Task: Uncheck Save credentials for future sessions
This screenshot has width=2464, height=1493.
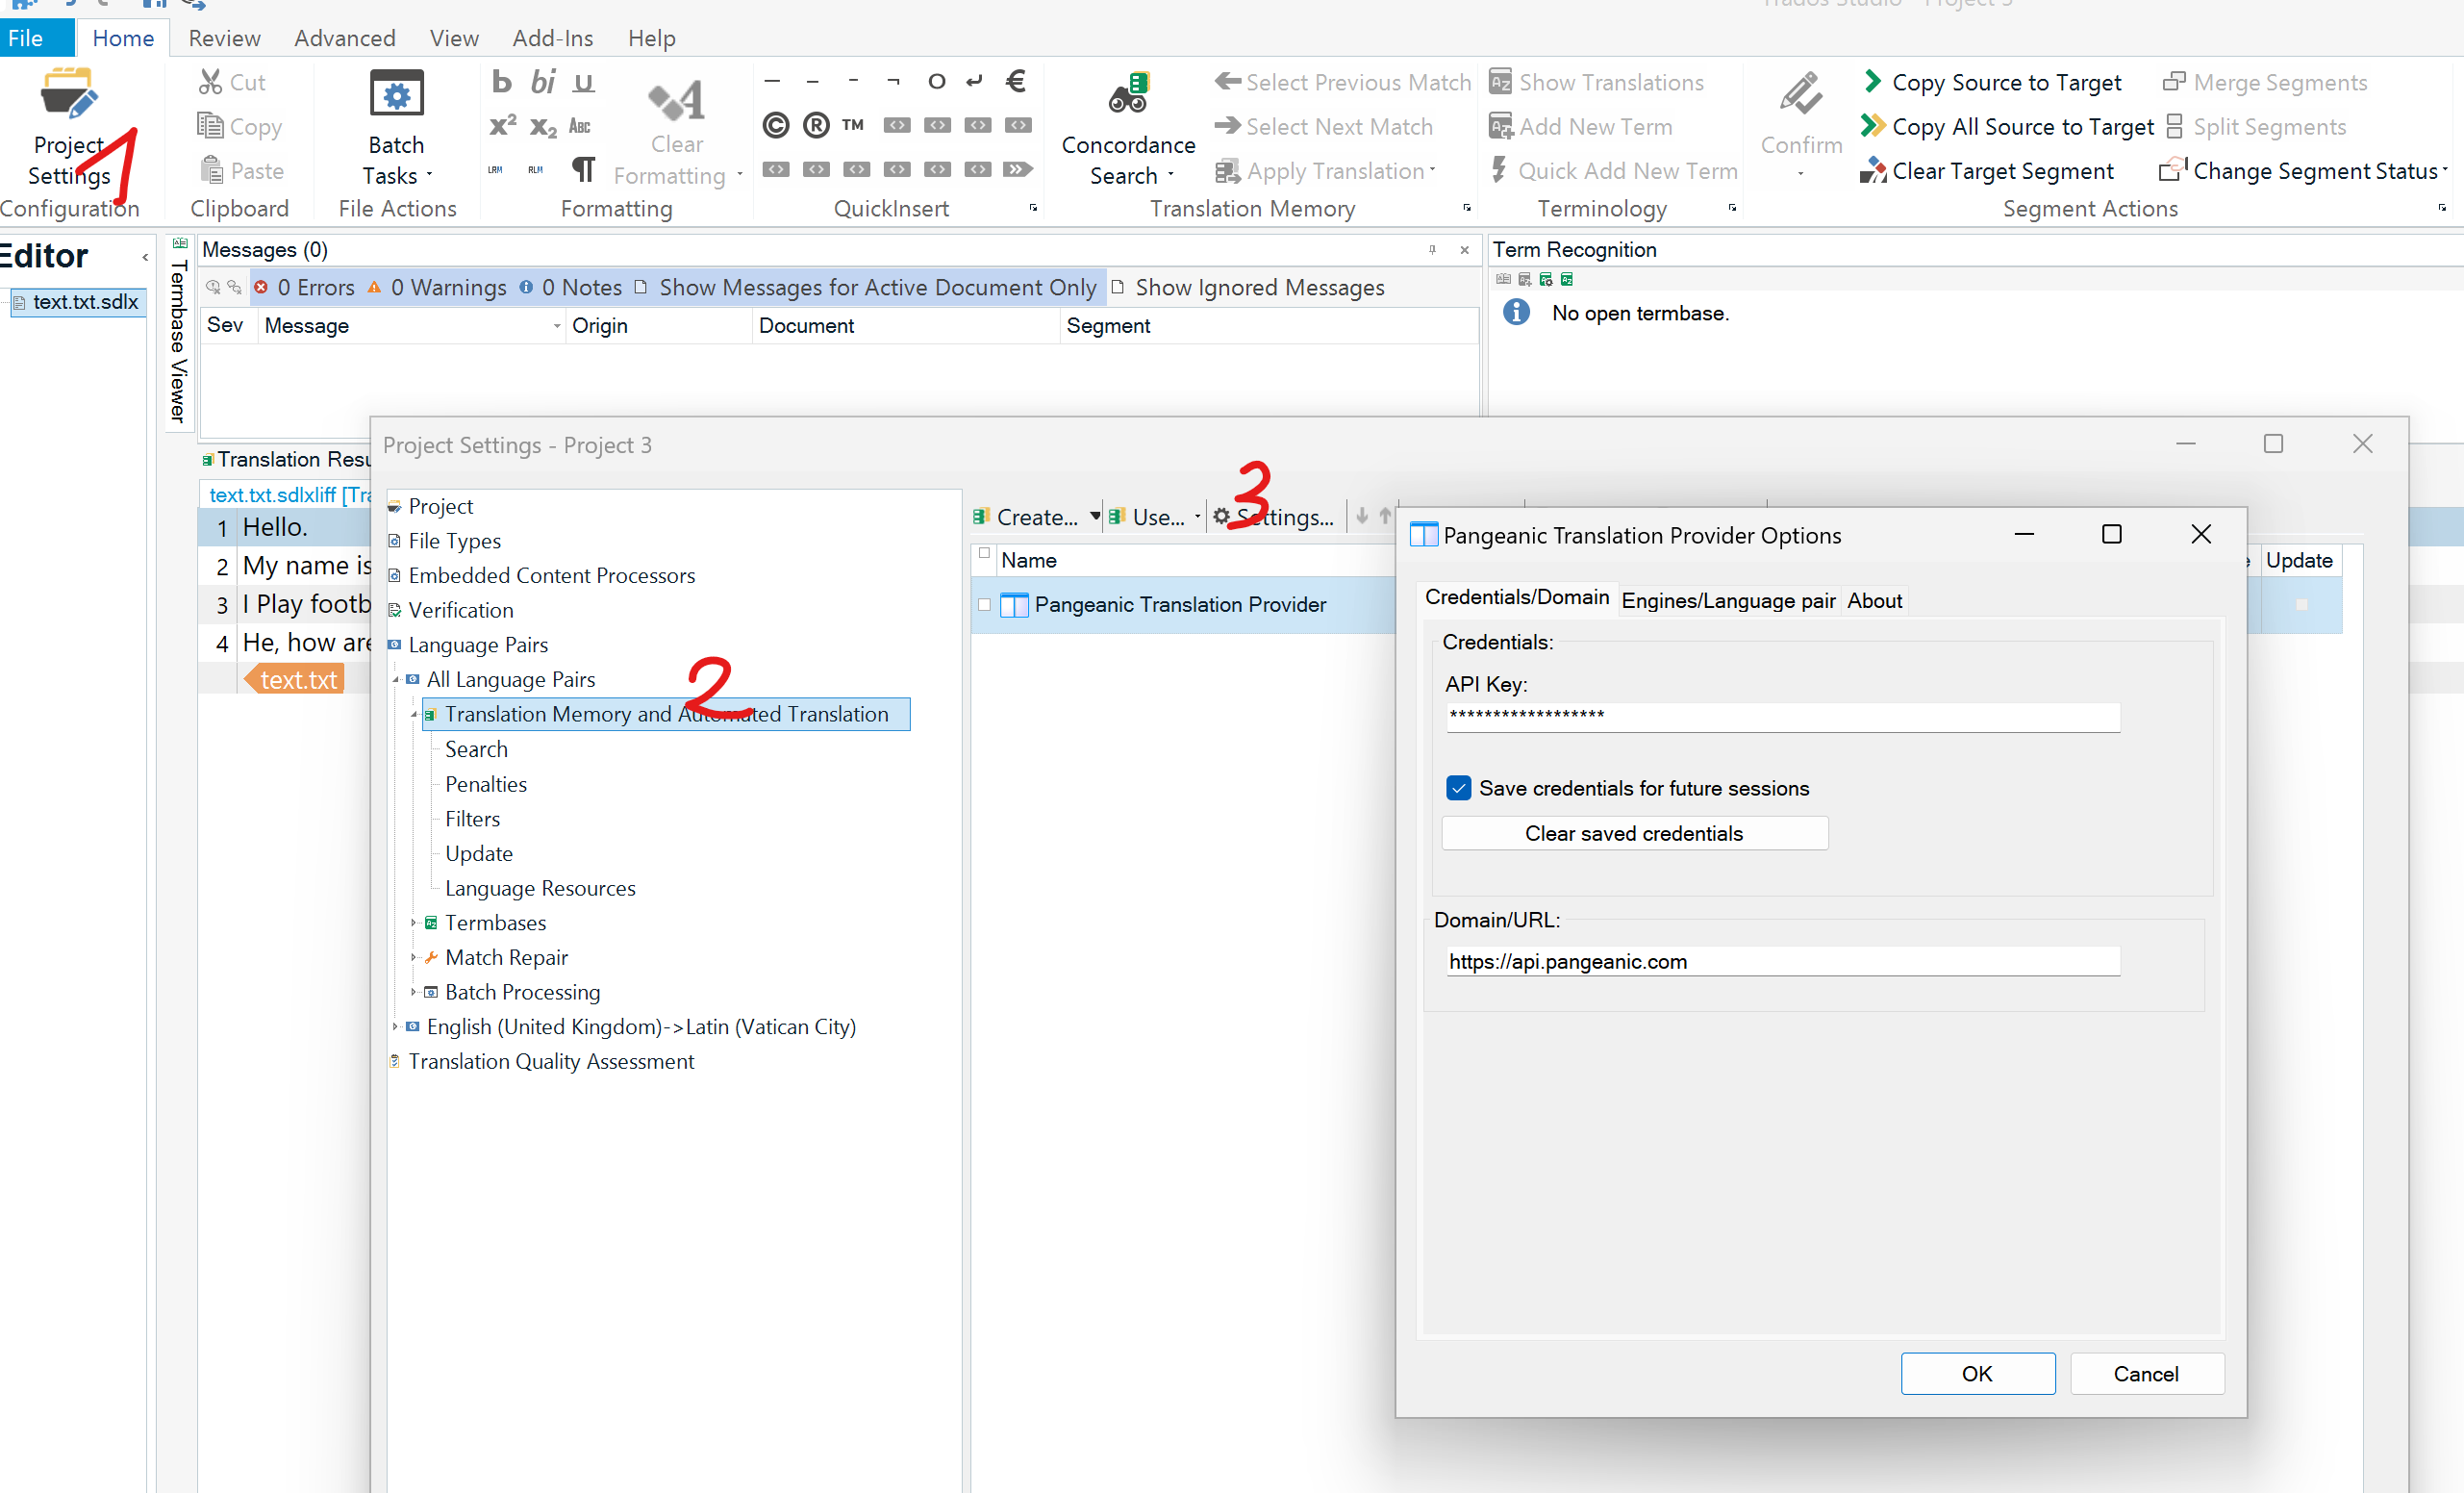Action: tap(1459, 788)
